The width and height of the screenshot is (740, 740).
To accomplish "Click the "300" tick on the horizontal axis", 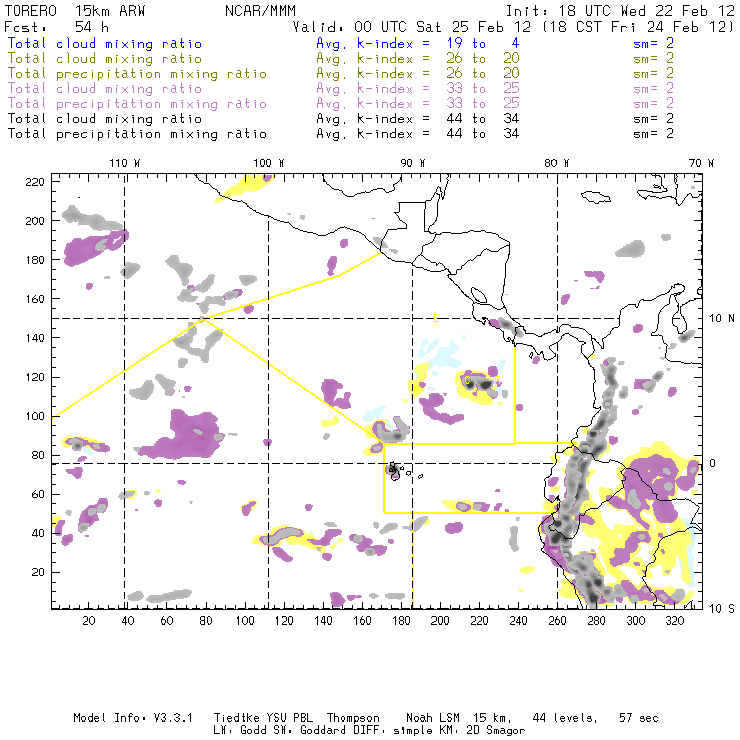I will [x=635, y=621].
